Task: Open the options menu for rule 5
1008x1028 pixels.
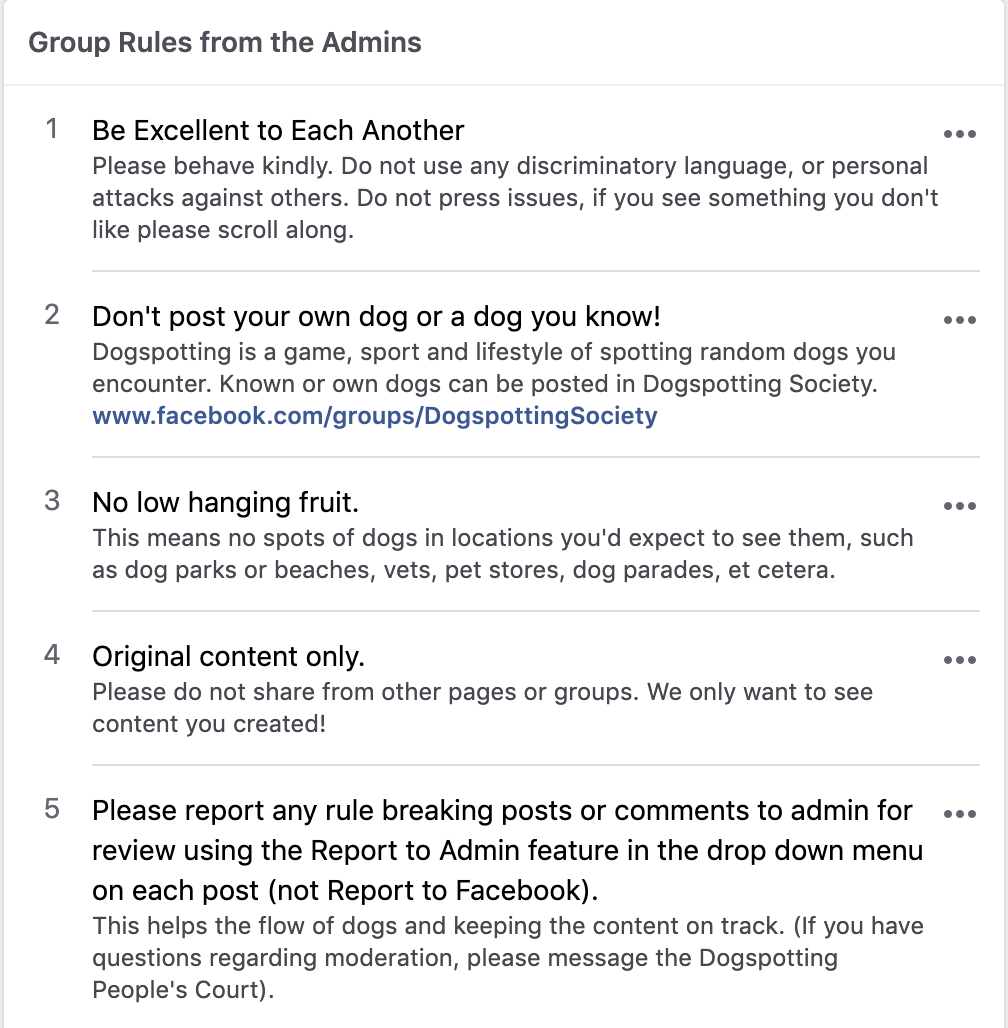Action: tap(960, 813)
